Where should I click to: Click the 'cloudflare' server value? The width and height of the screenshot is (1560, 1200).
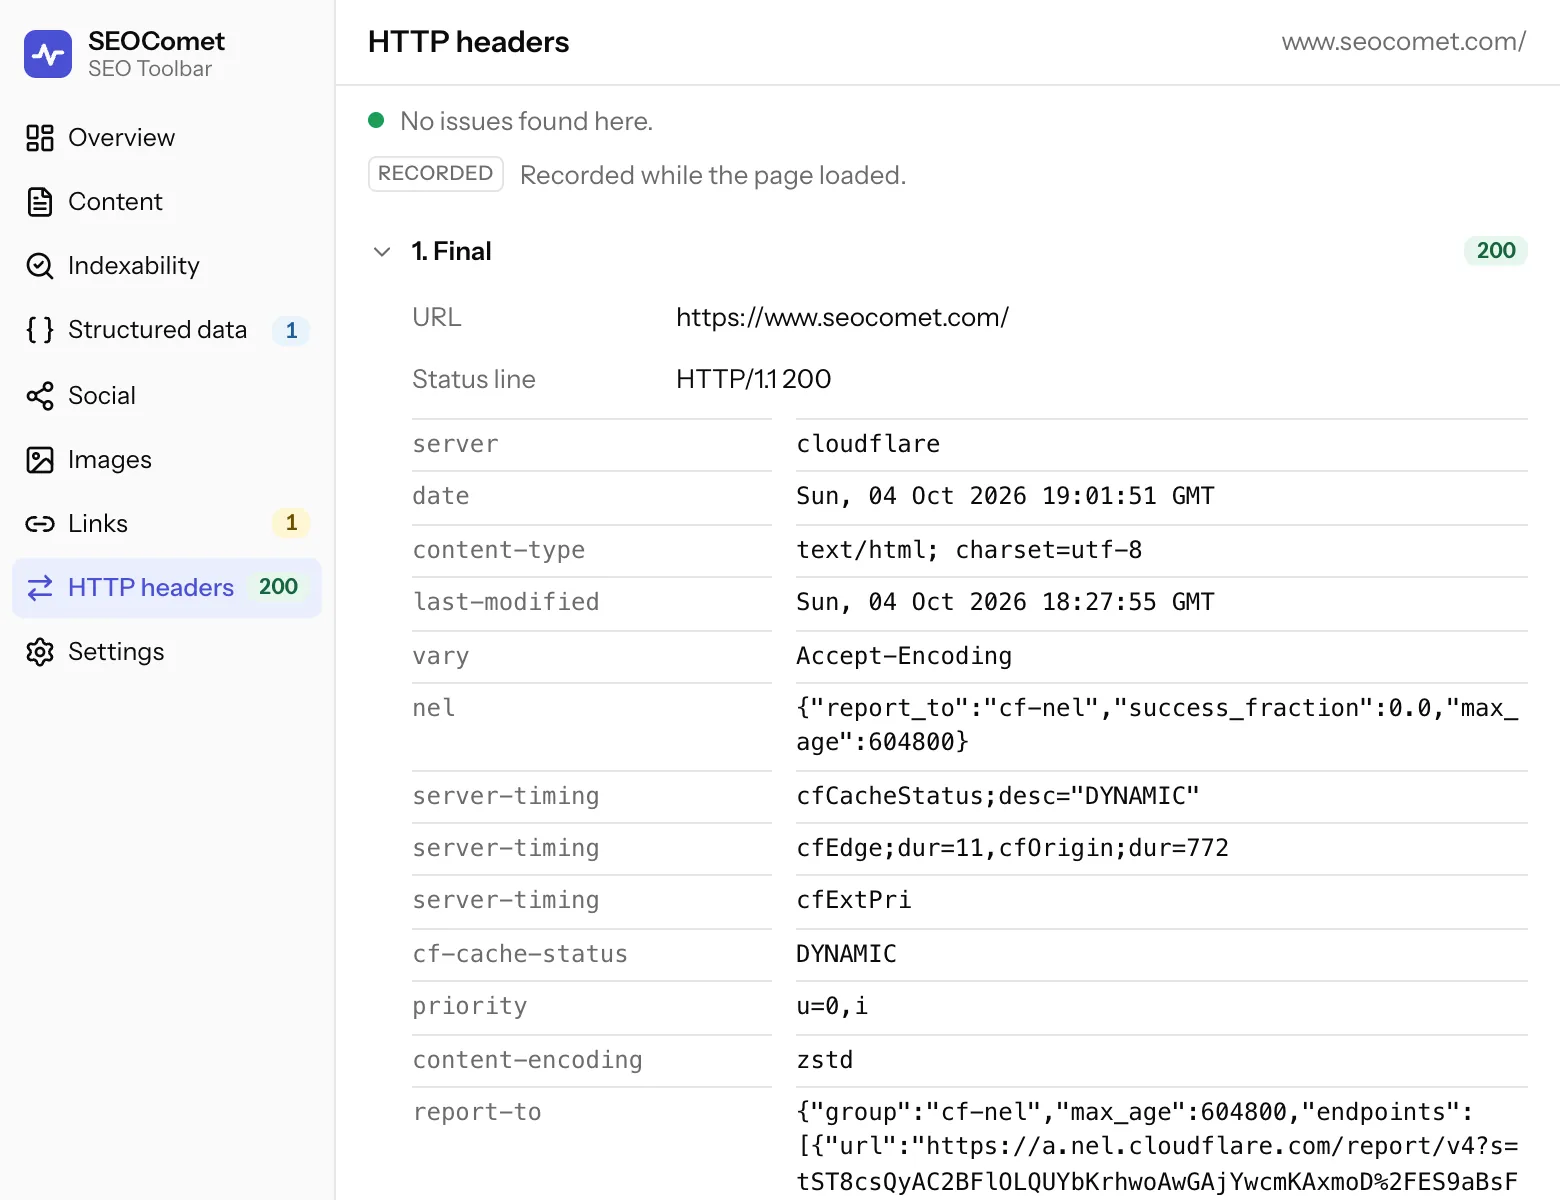(868, 444)
